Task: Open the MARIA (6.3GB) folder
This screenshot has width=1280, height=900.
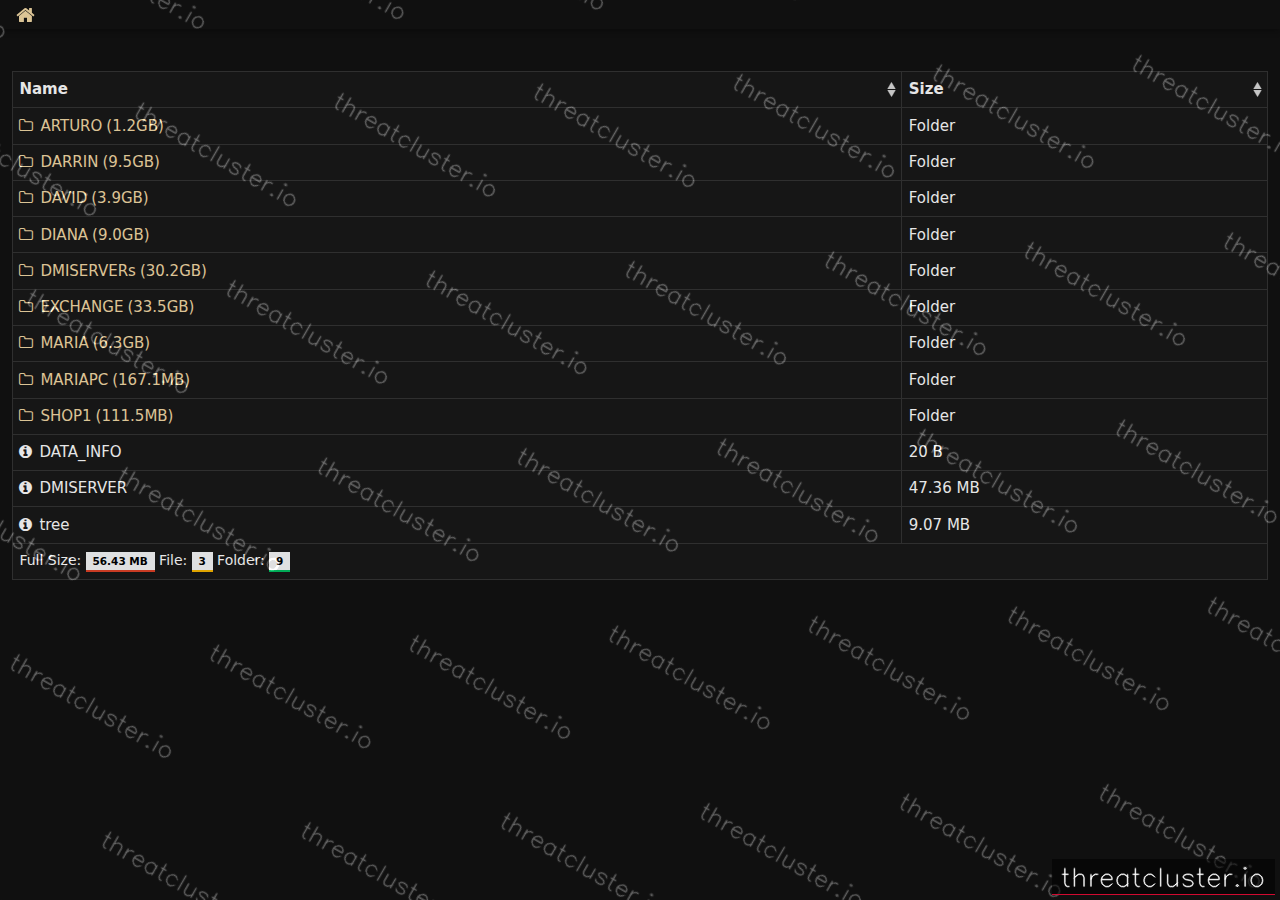Action: [x=95, y=342]
